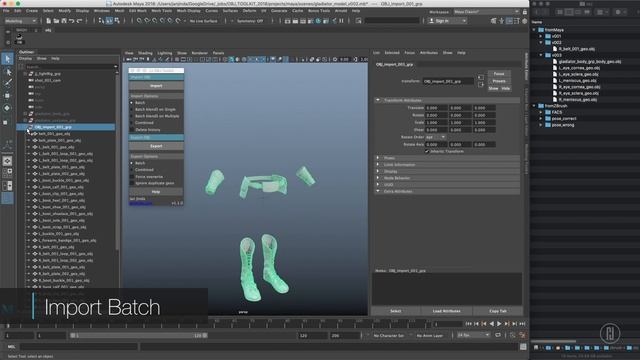Screen dimensions: 640x360
Task: Open the Modeling menu set dropdown
Action: (x=20, y=21)
